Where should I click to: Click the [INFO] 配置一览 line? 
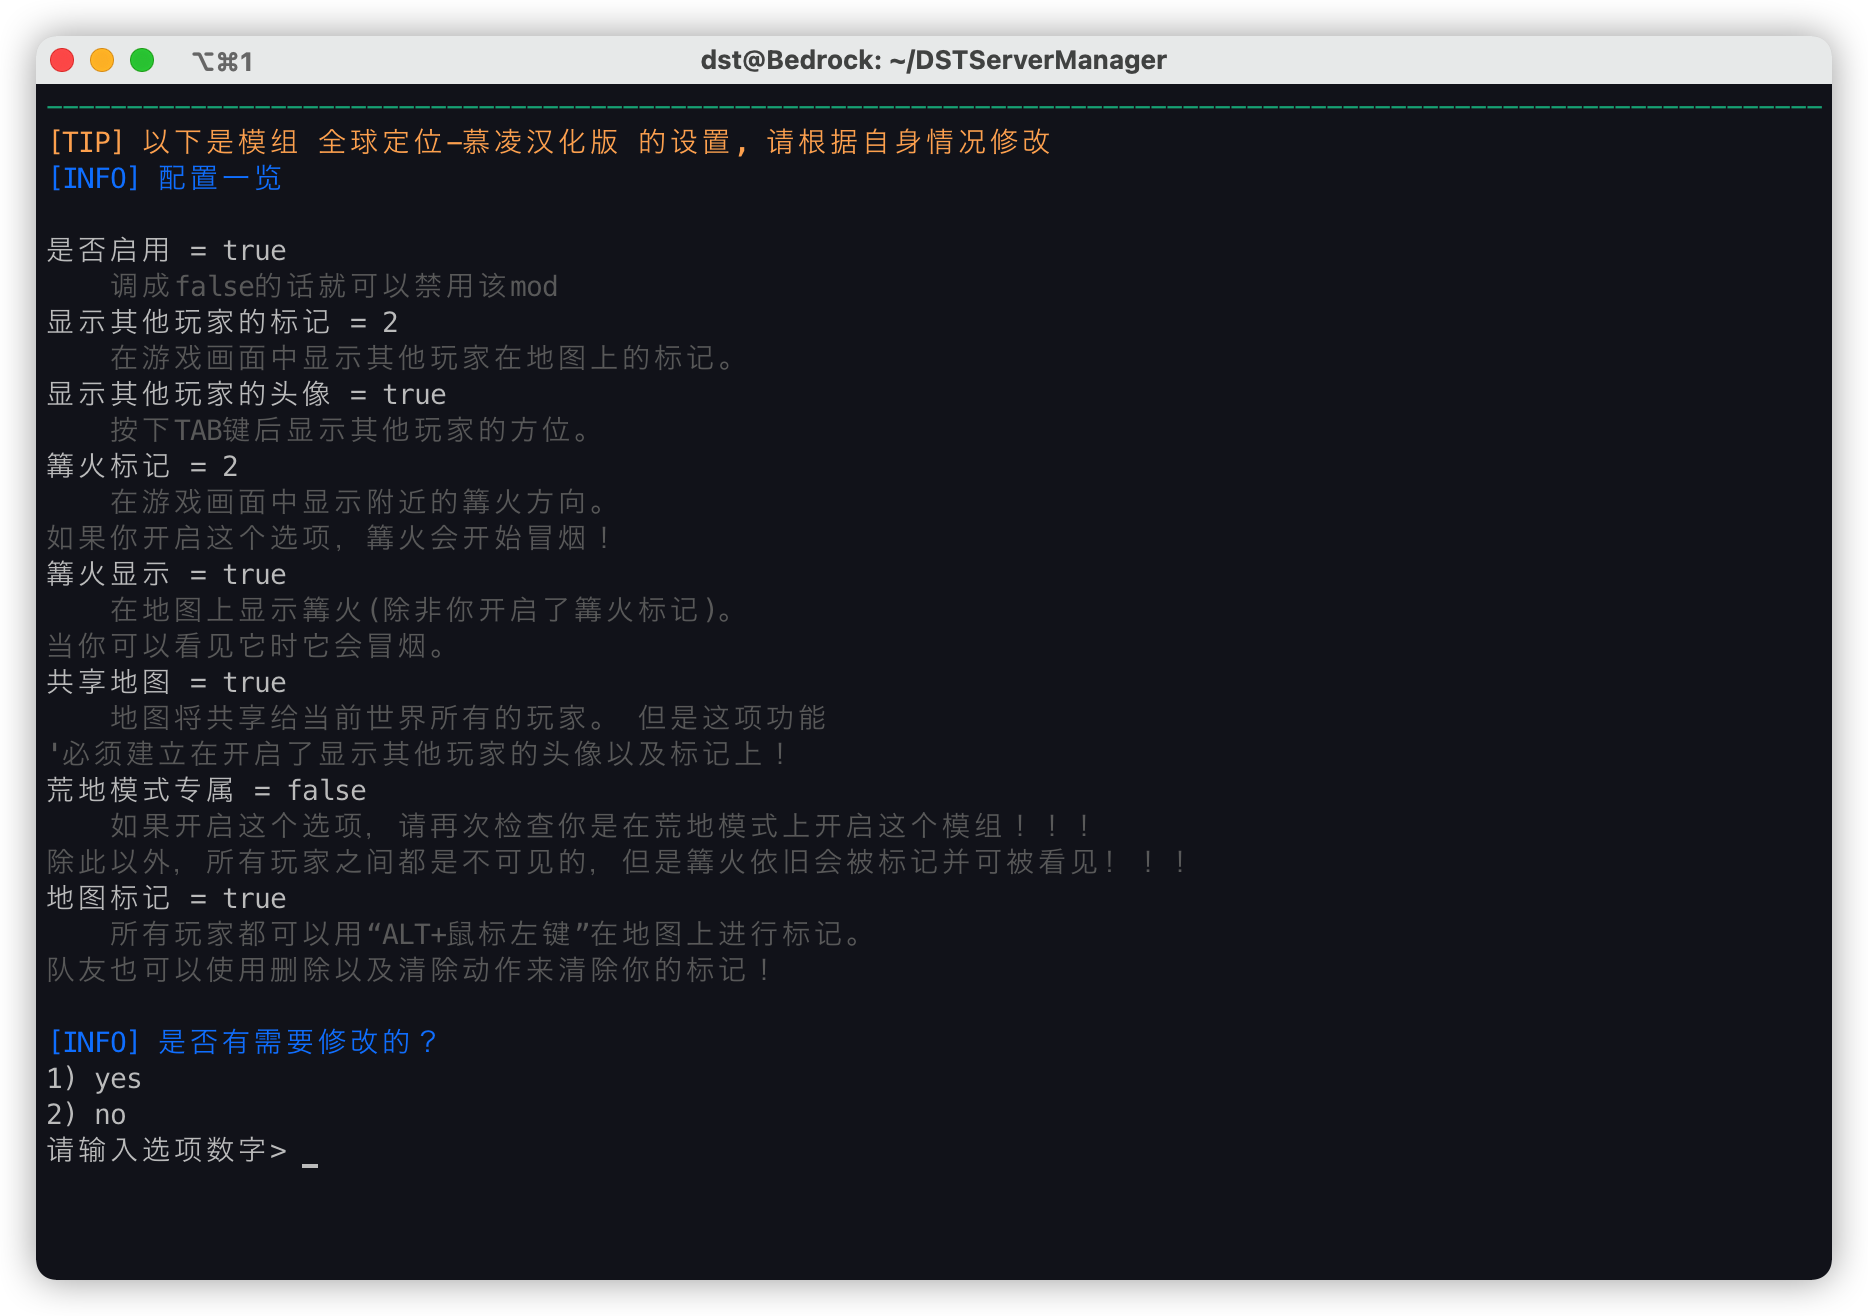(165, 178)
